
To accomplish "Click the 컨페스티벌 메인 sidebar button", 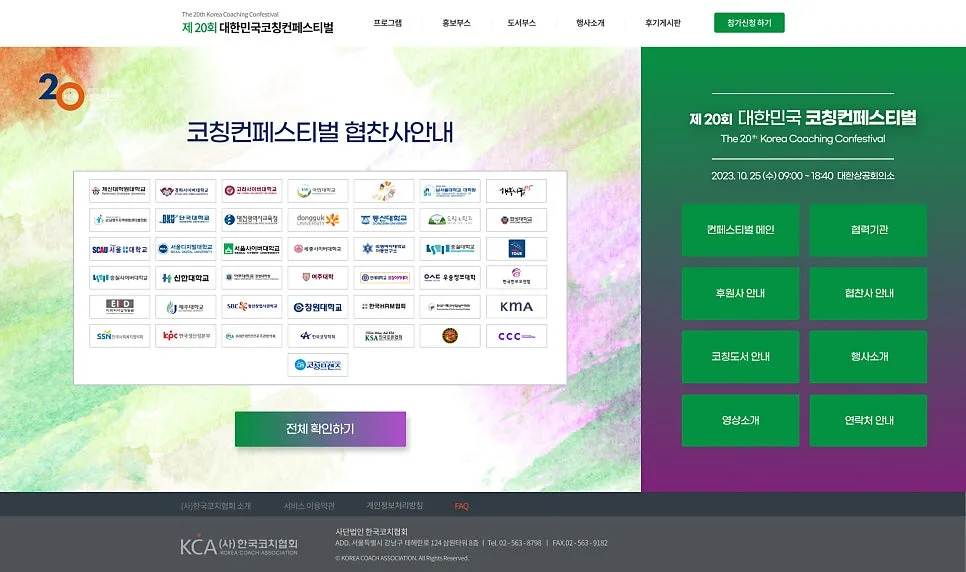I will (741, 230).
